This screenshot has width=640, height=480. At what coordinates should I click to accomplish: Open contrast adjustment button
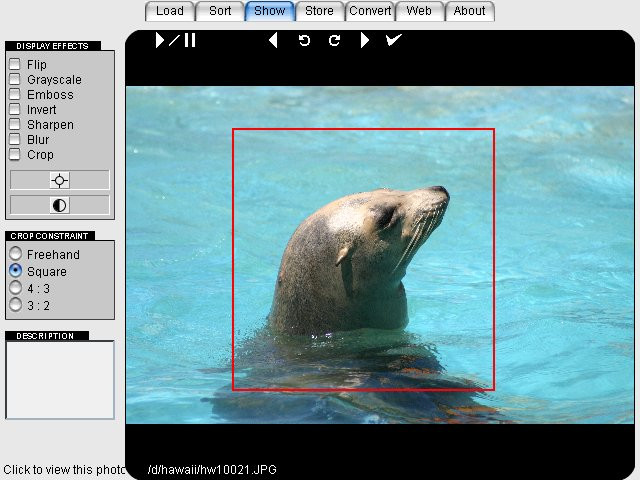pos(60,205)
